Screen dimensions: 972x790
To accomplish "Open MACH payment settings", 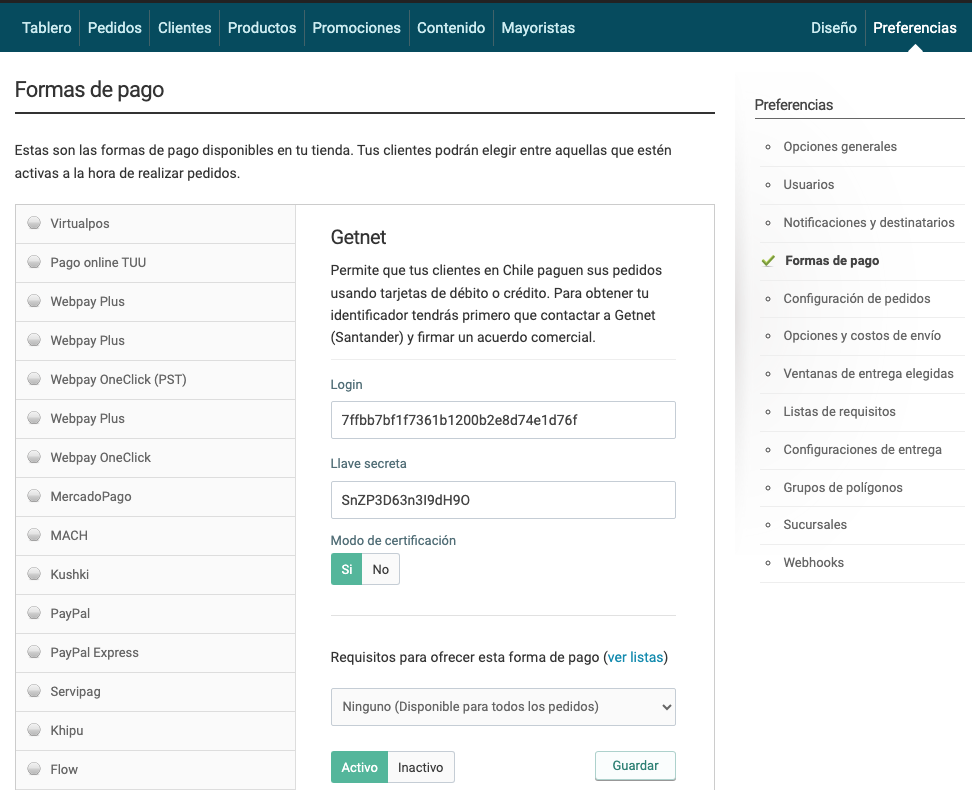I will coord(156,536).
